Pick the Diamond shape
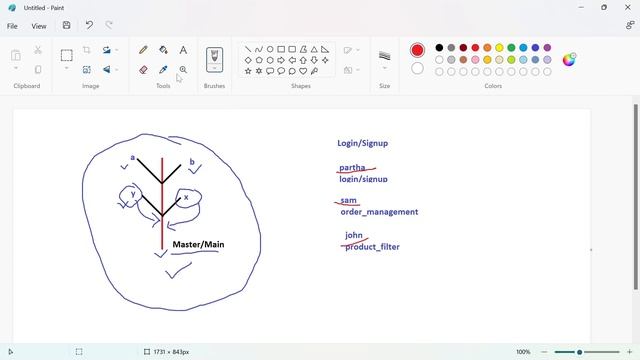The image size is (640, 360). (x=248, y=60)
